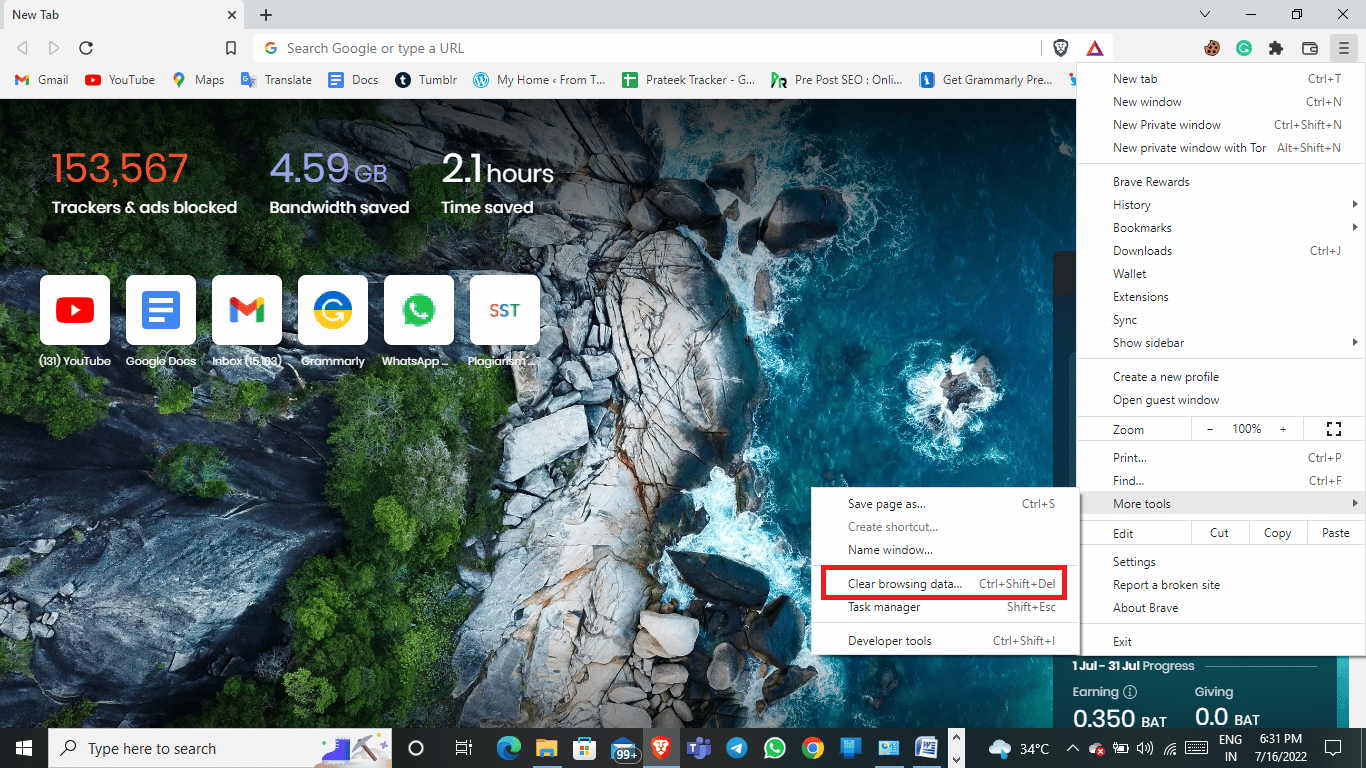Viewport: 1366px width, 768px height.
Task: Open the Translate bookmark
Action: tap(277, 80)
